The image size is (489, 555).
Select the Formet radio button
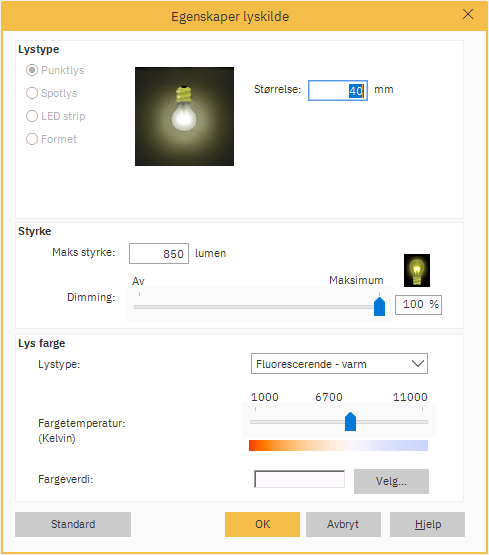pos(32,139)
